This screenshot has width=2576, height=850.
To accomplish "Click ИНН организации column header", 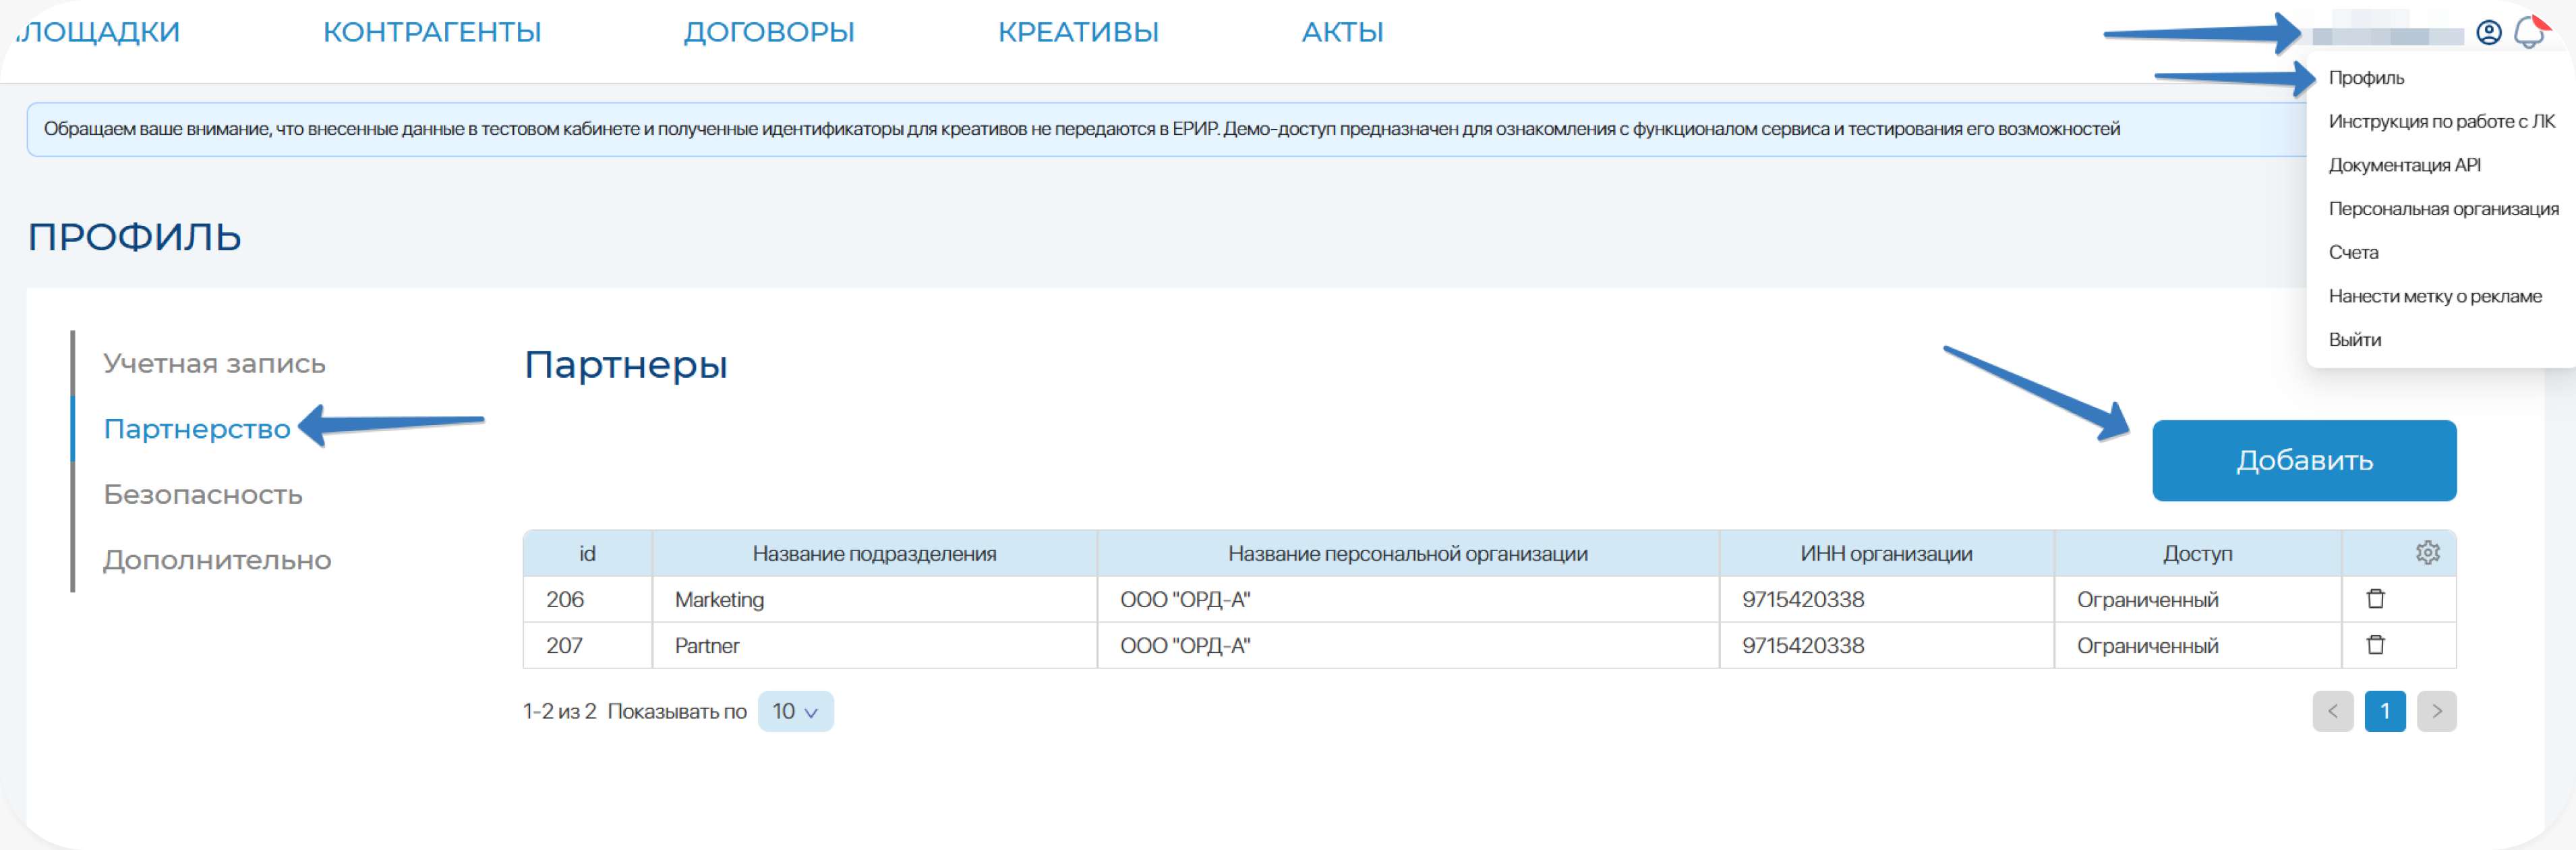I will click(1886, 553).
